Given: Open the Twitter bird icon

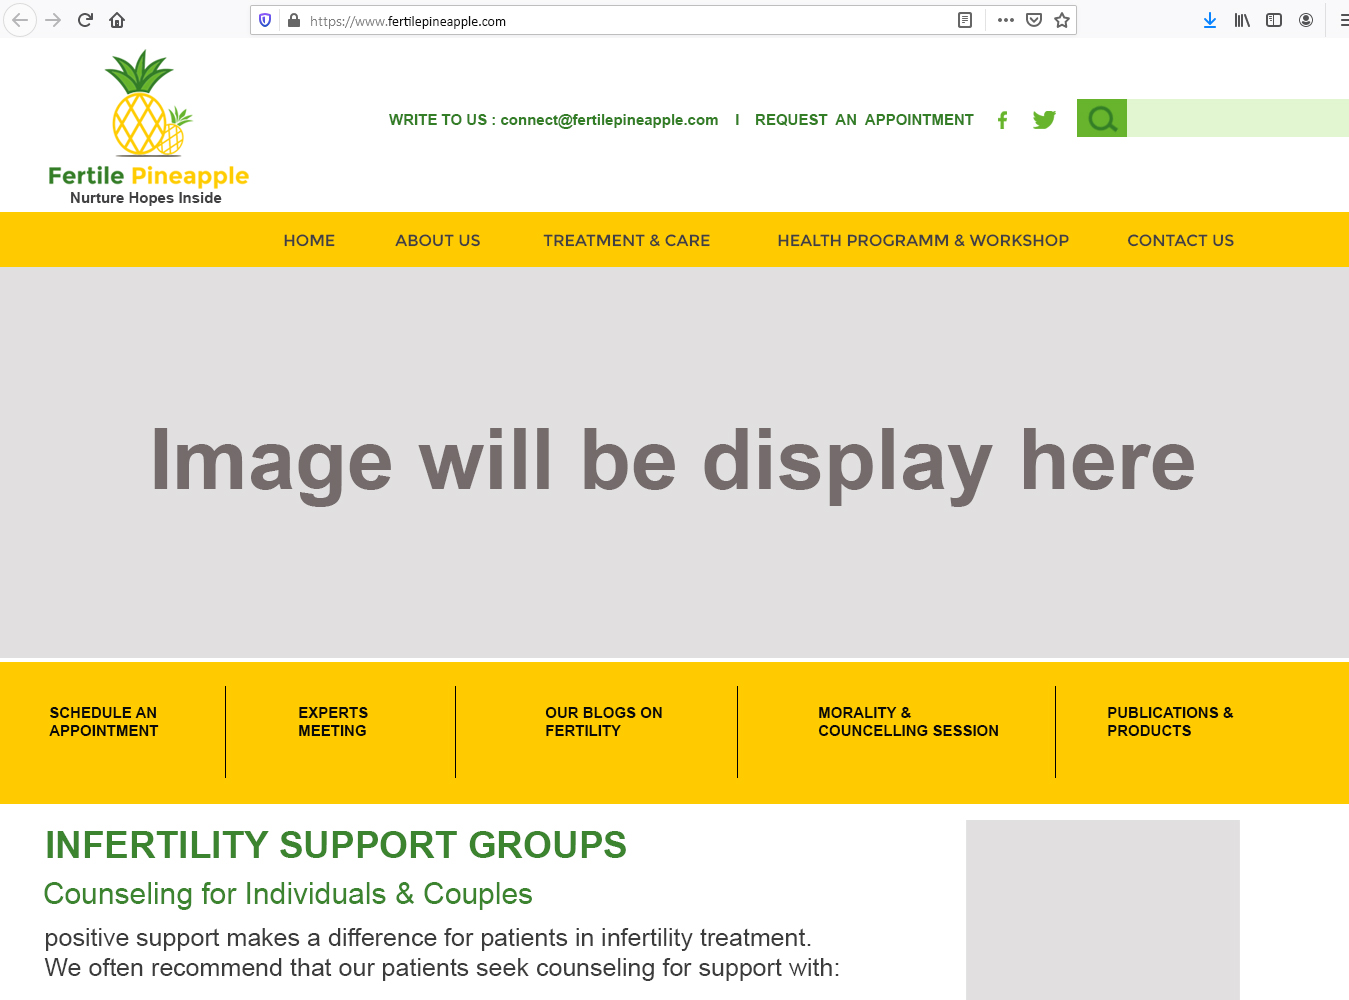Looking at the screenshot, I should point(1044,120).
